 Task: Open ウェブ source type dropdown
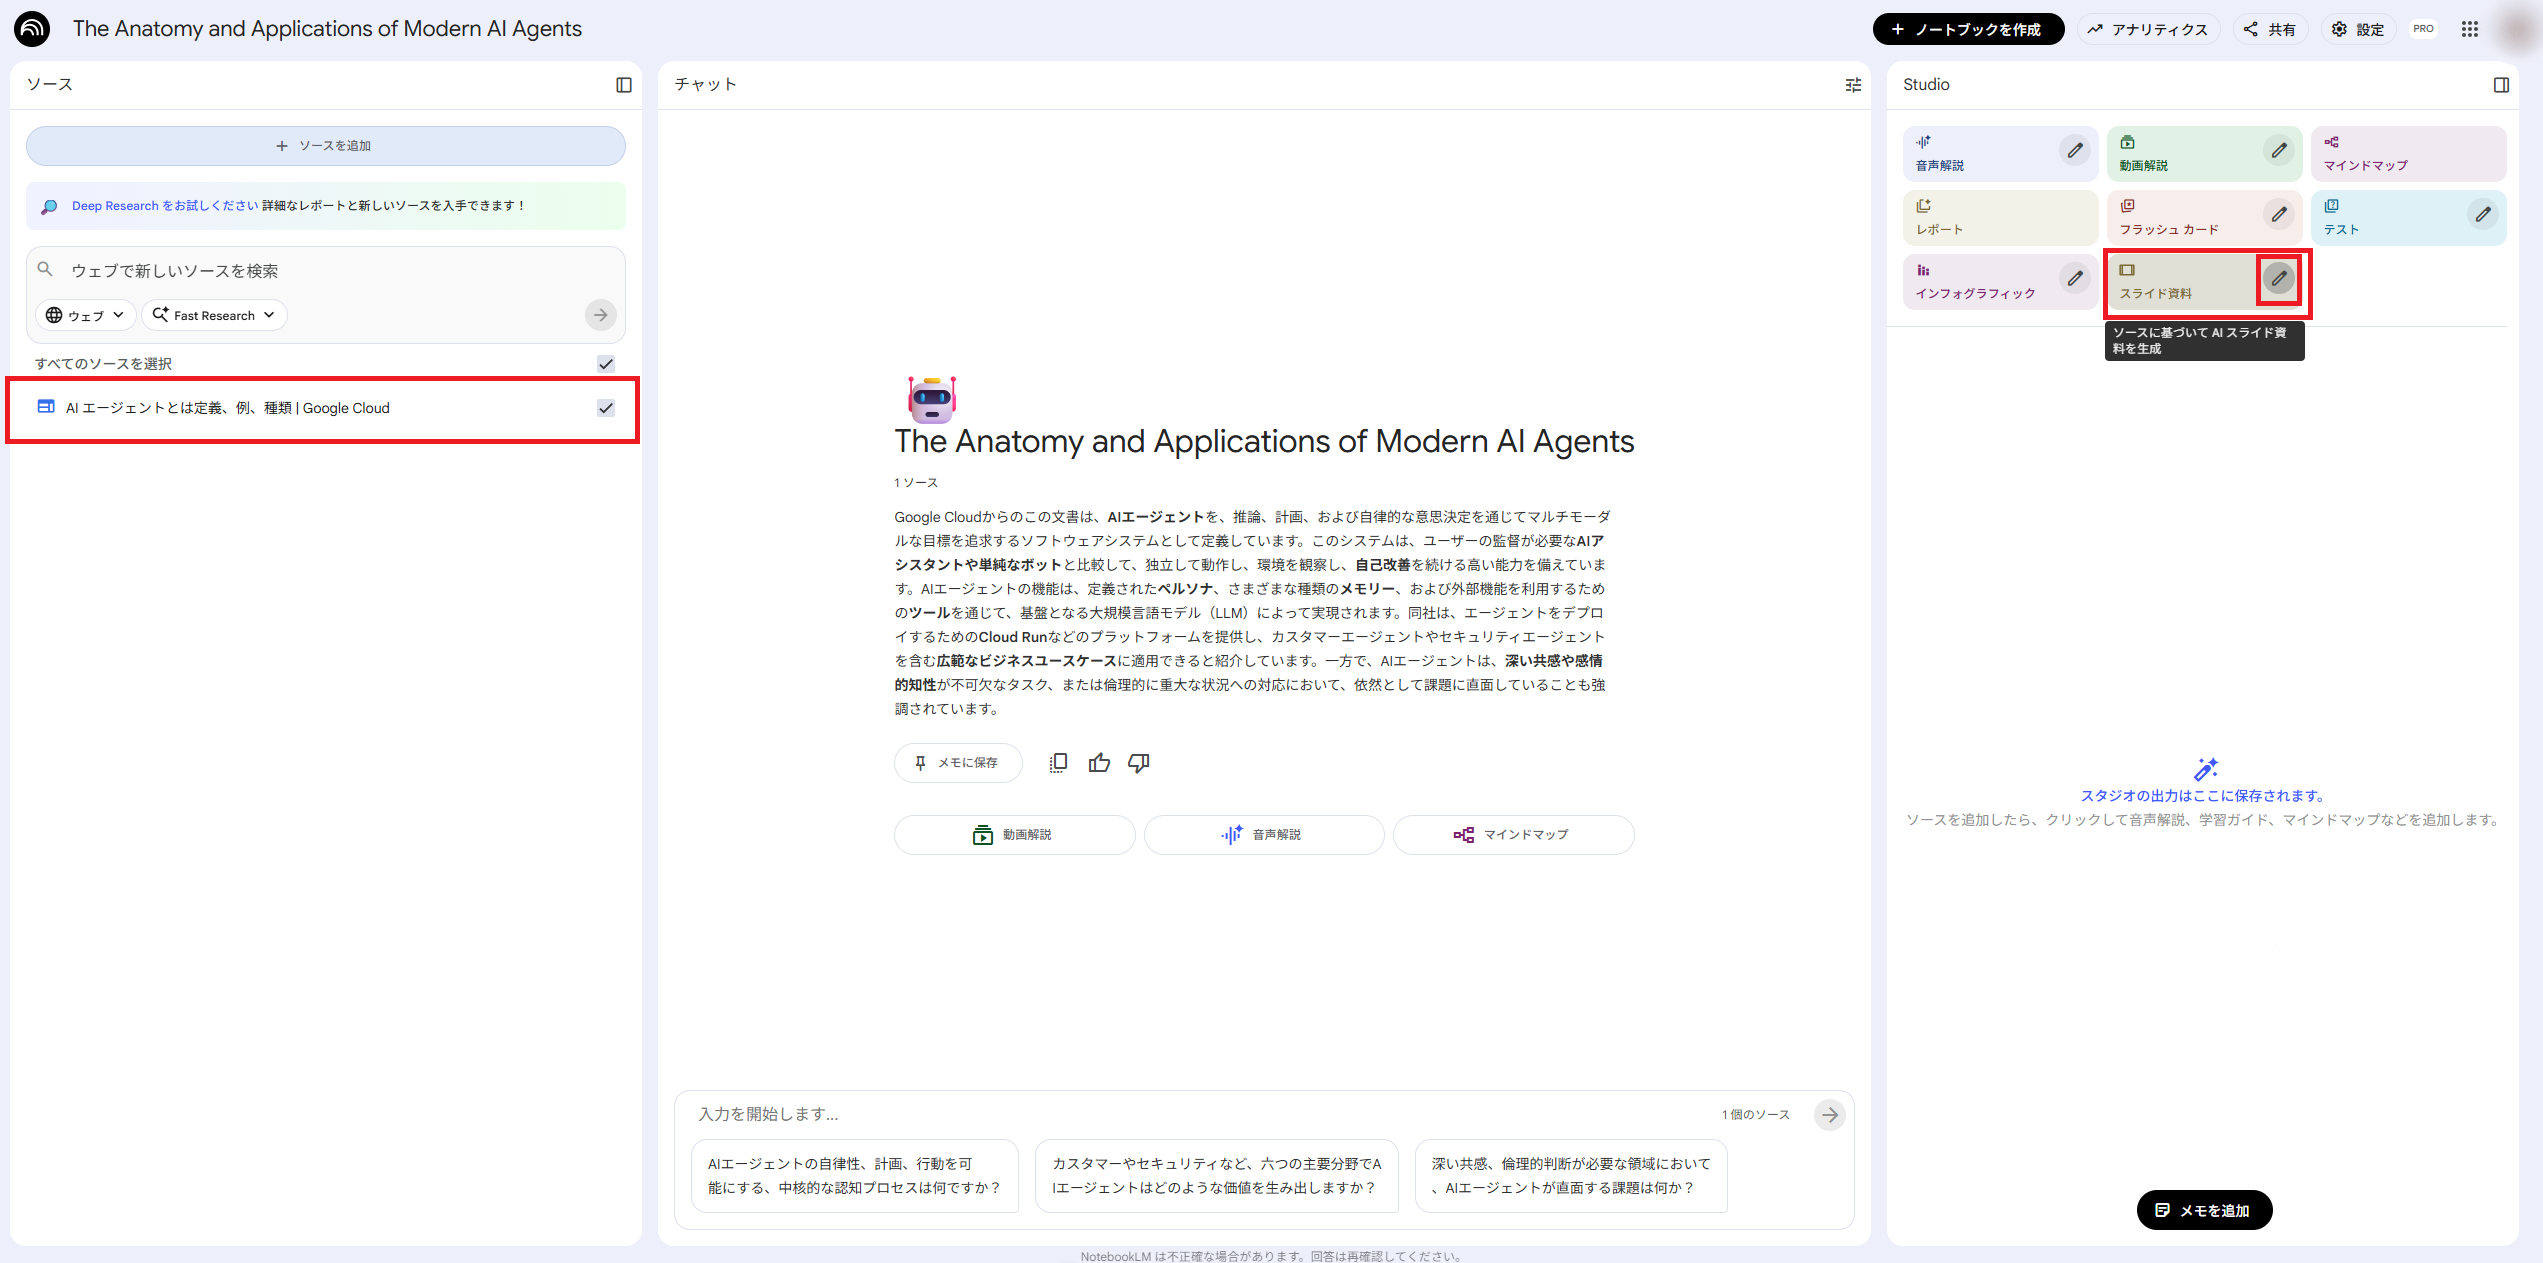(86, 315)
